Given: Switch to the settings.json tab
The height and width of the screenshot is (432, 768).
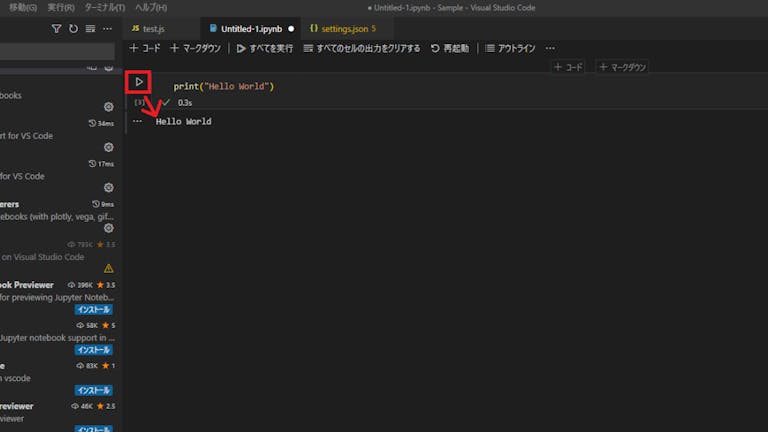Looking at the screenshot, I should [343, 29].
